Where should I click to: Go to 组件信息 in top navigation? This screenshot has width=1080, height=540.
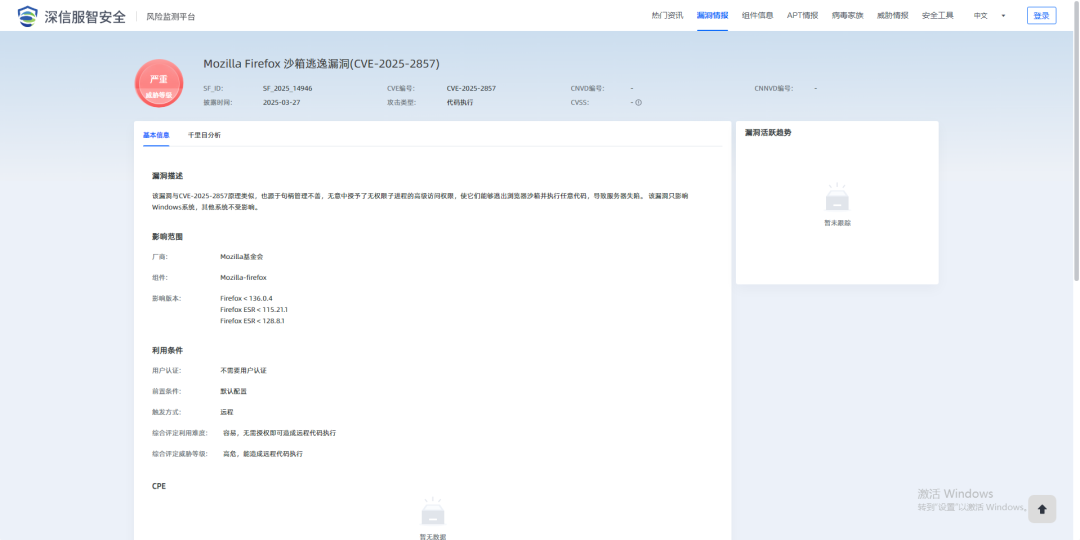[758, 16]
